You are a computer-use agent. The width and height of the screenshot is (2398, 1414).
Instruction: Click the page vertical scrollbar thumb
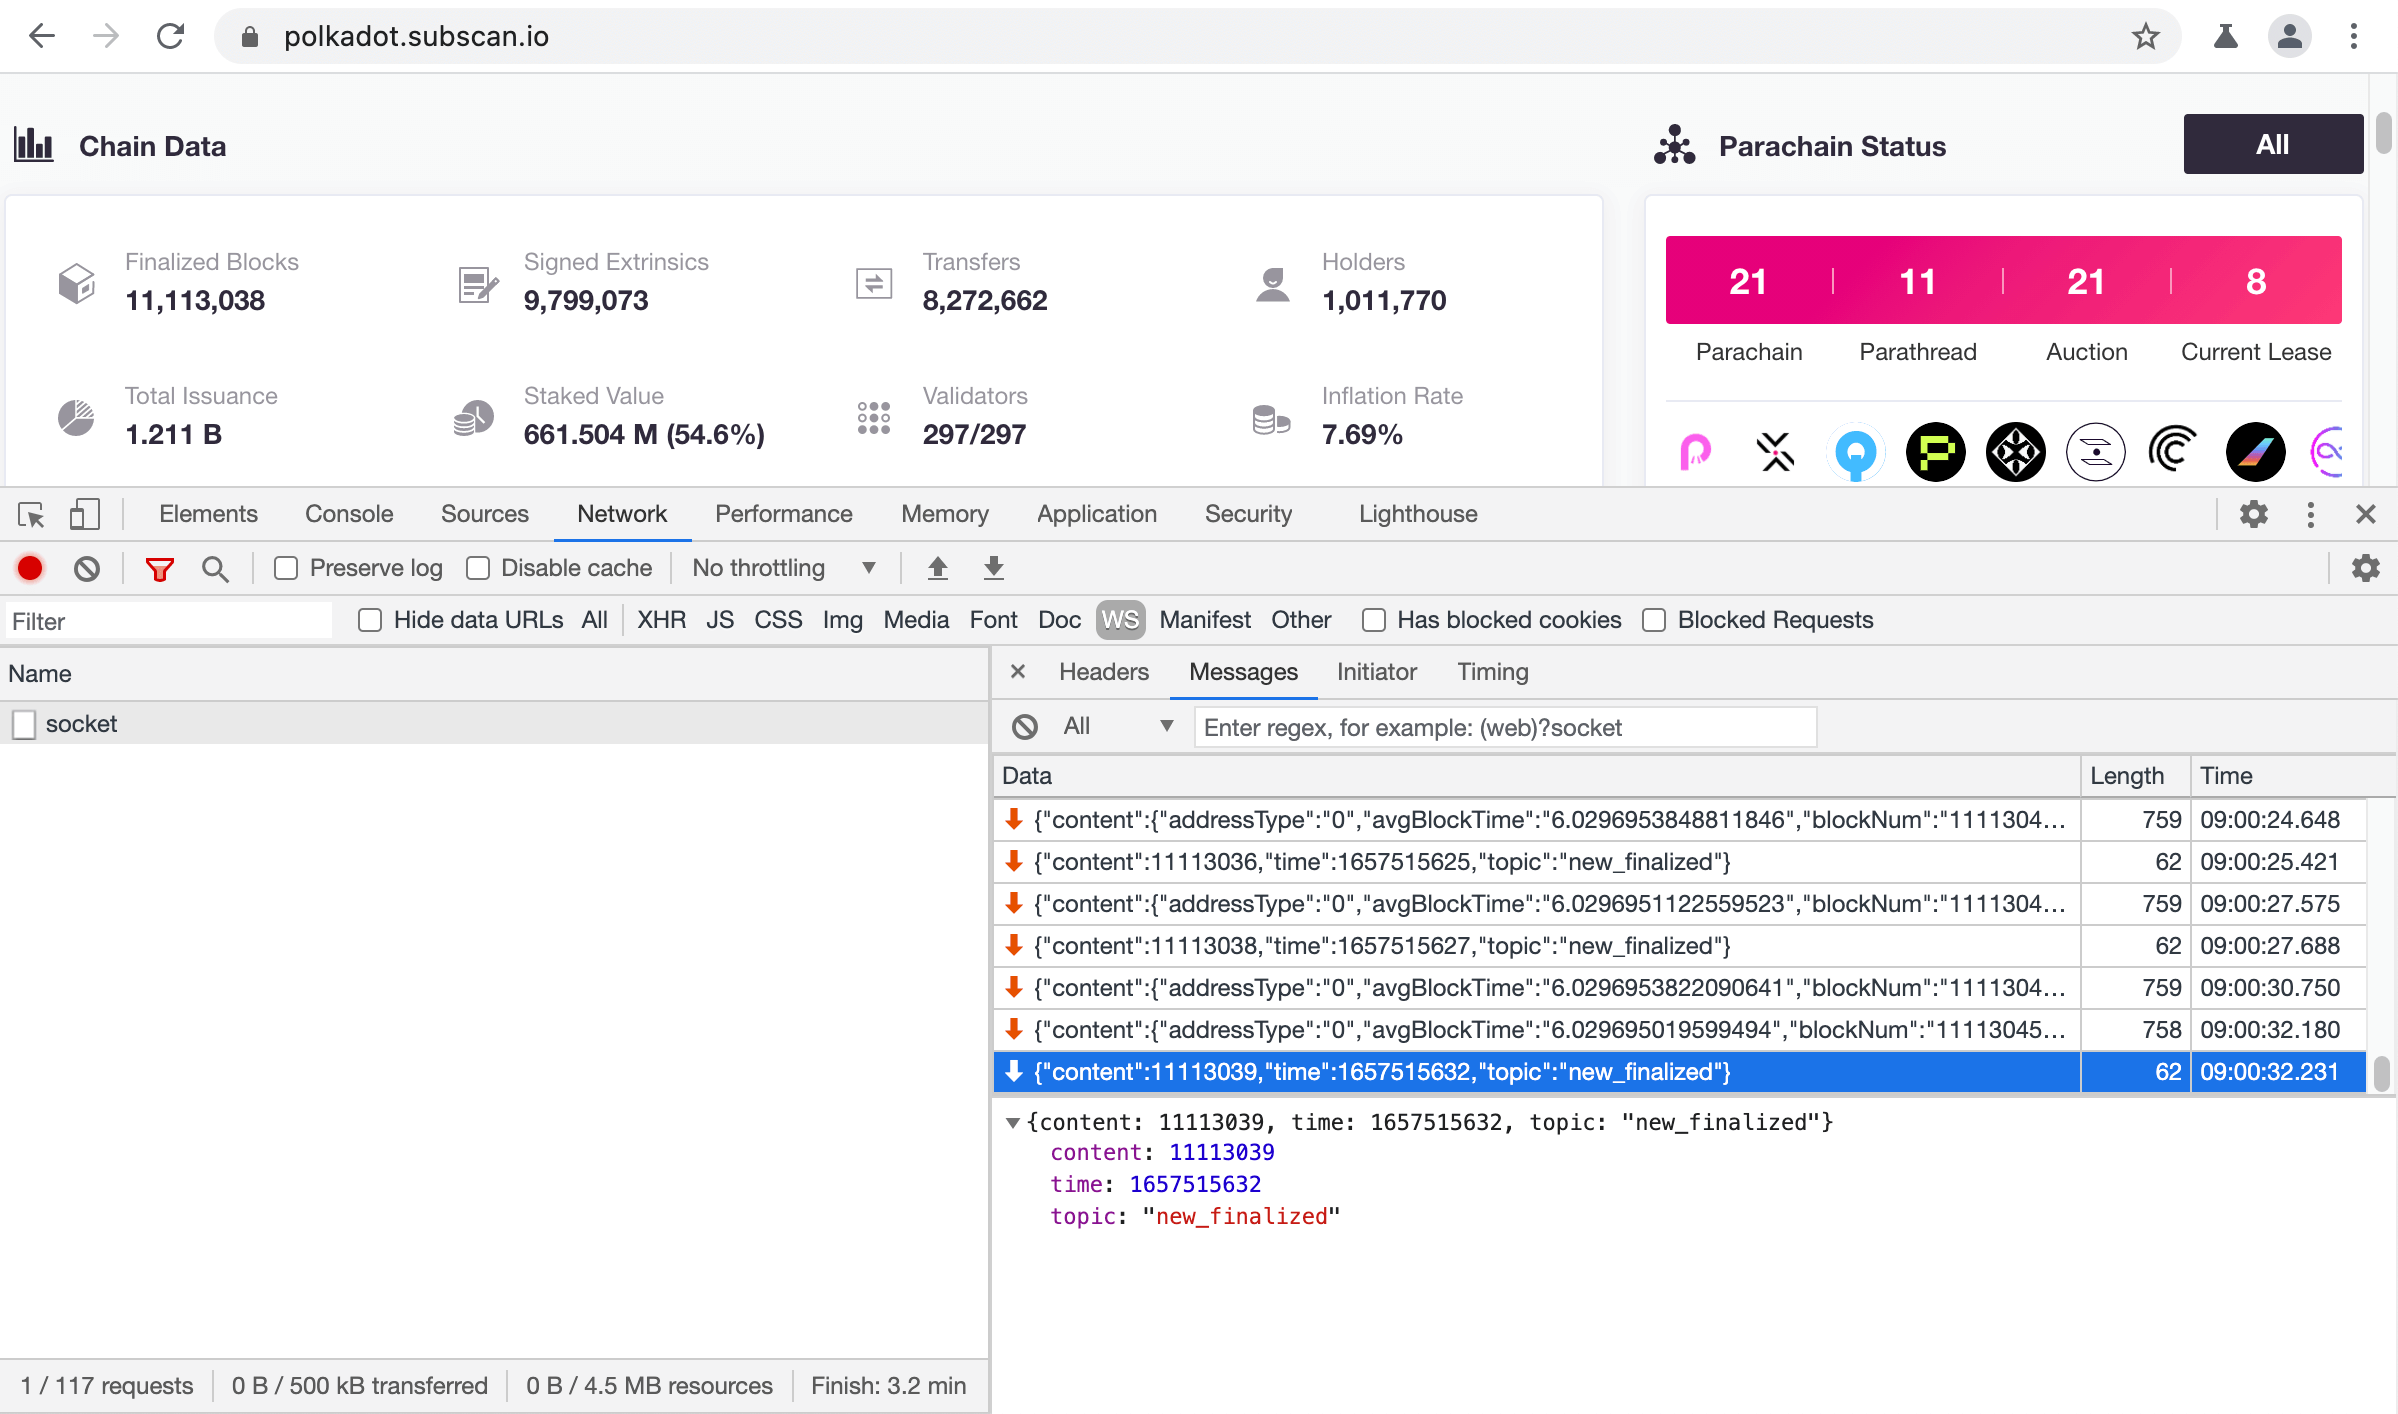(2384, 133)
